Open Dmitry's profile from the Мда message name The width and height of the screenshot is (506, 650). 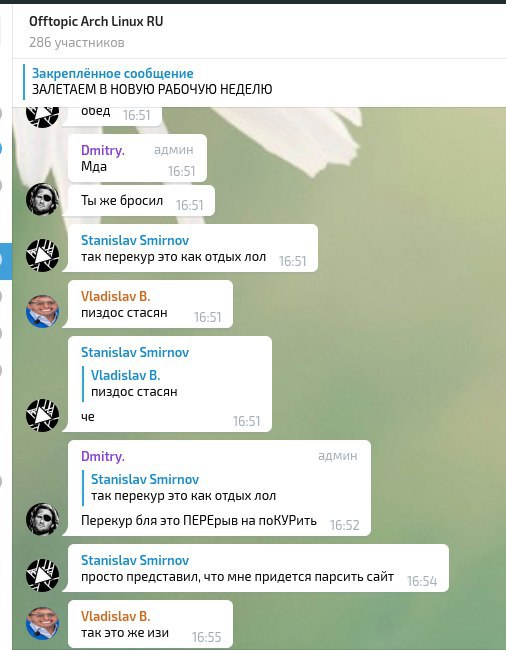tap(103, 150)
